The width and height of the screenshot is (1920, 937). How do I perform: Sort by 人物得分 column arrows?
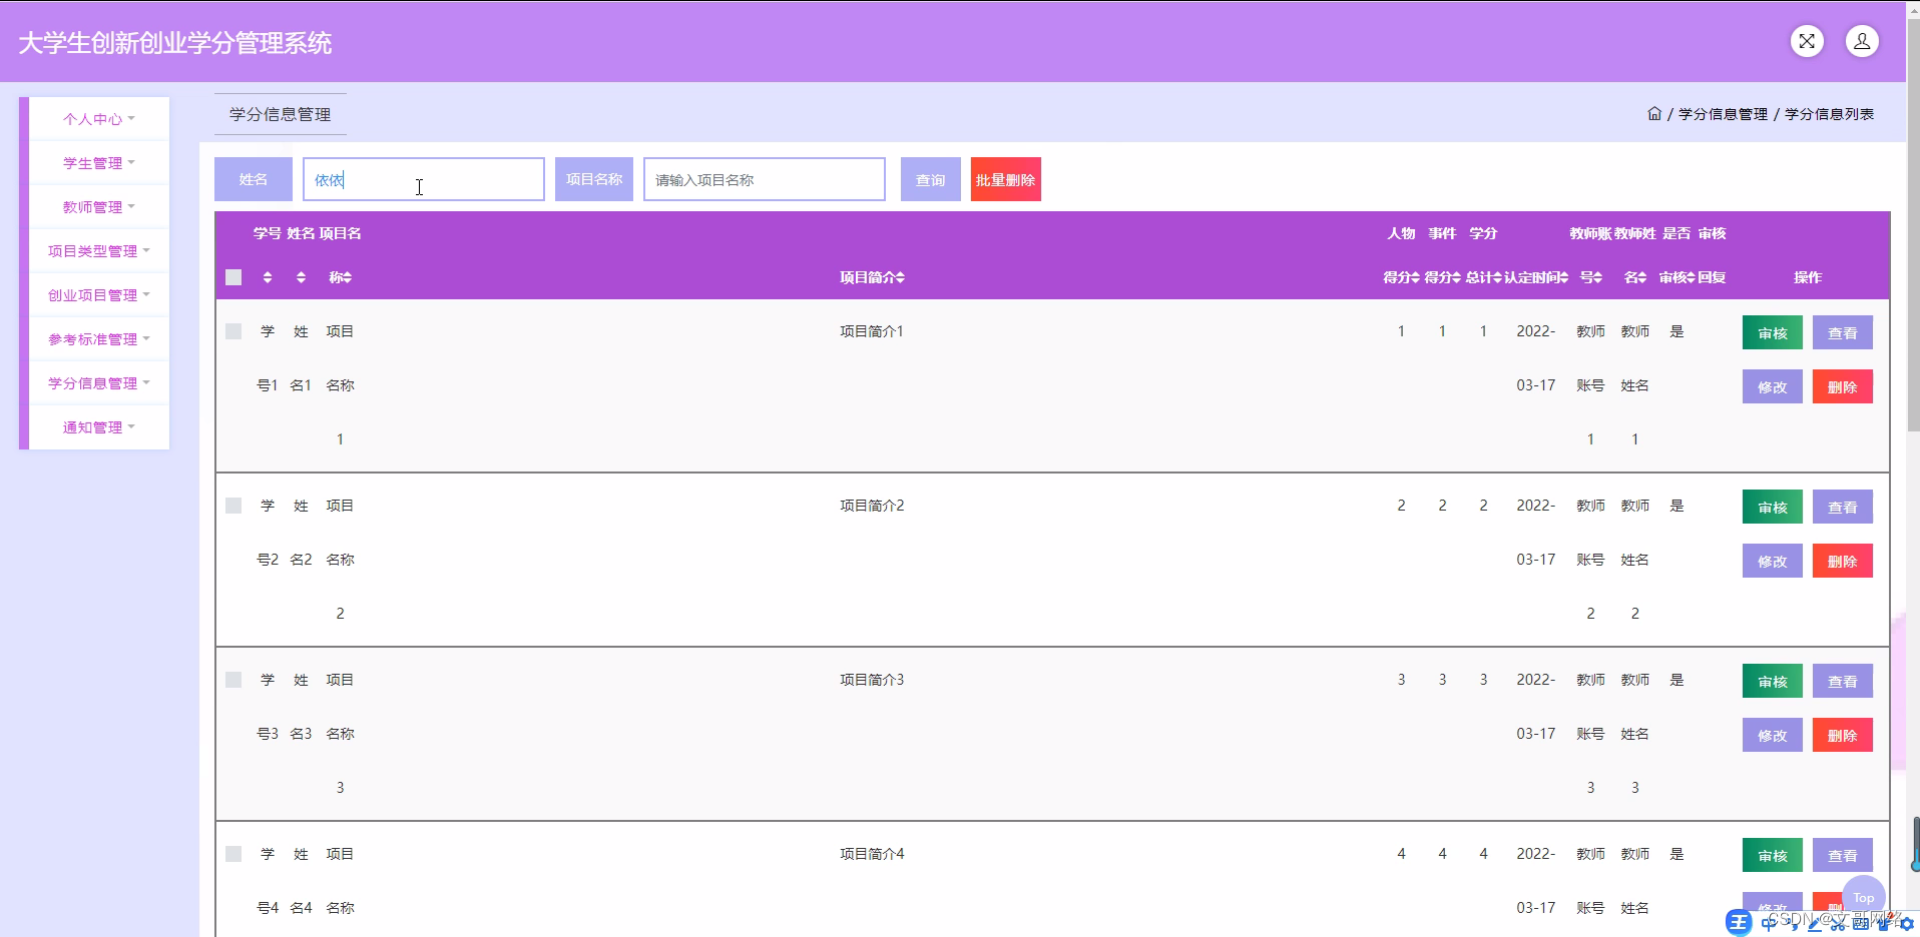point(1415,277)
